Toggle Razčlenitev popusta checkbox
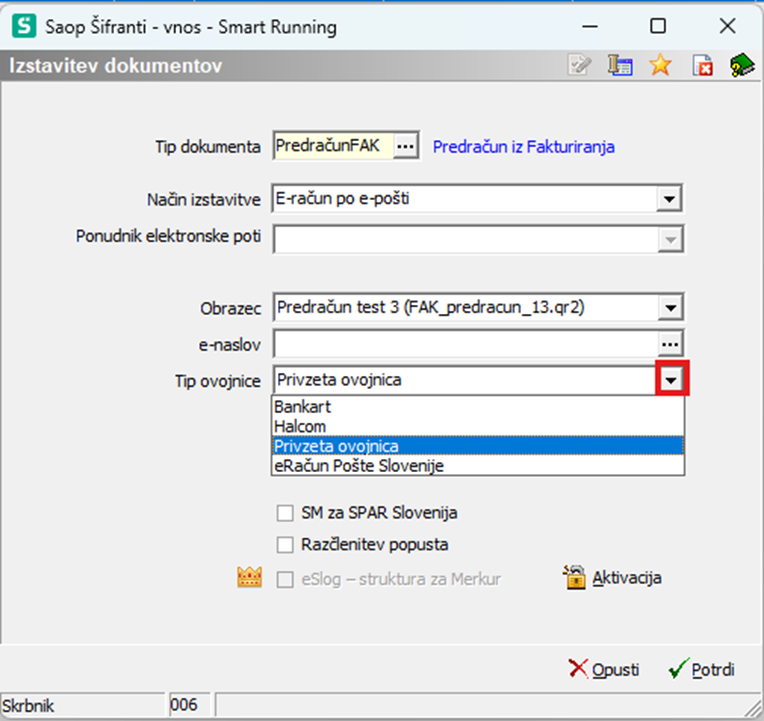764x721 pixels. (285, 545)
